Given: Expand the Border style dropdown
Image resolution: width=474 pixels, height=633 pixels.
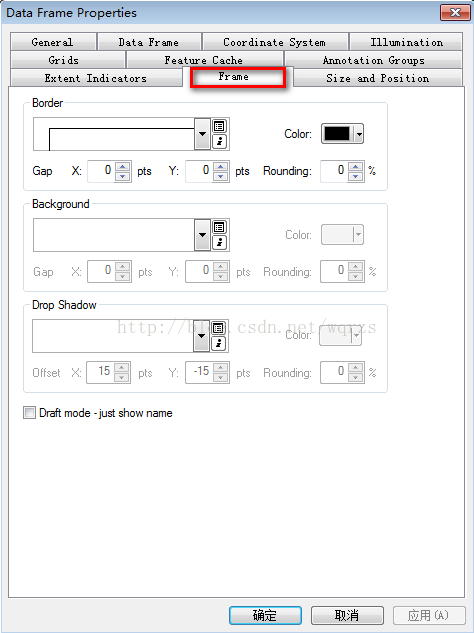Looking at the screenshot, I should coord(202,134).
